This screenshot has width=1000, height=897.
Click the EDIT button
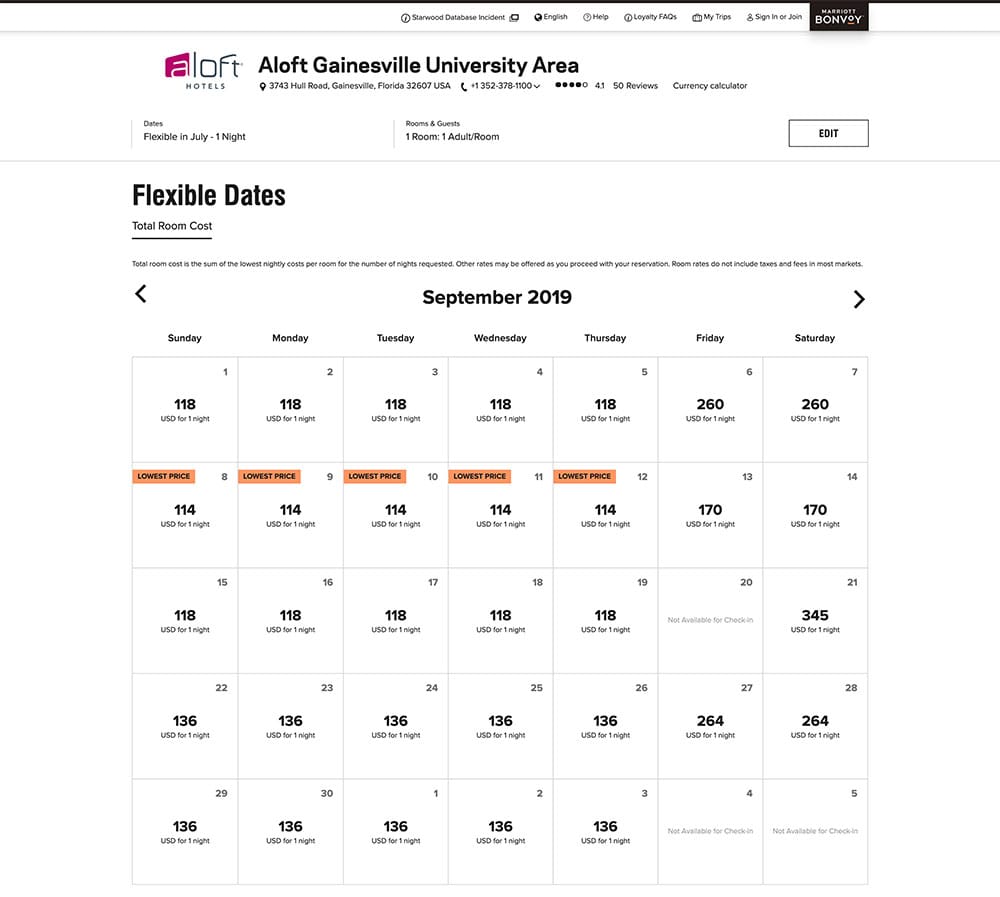(828, 132)
